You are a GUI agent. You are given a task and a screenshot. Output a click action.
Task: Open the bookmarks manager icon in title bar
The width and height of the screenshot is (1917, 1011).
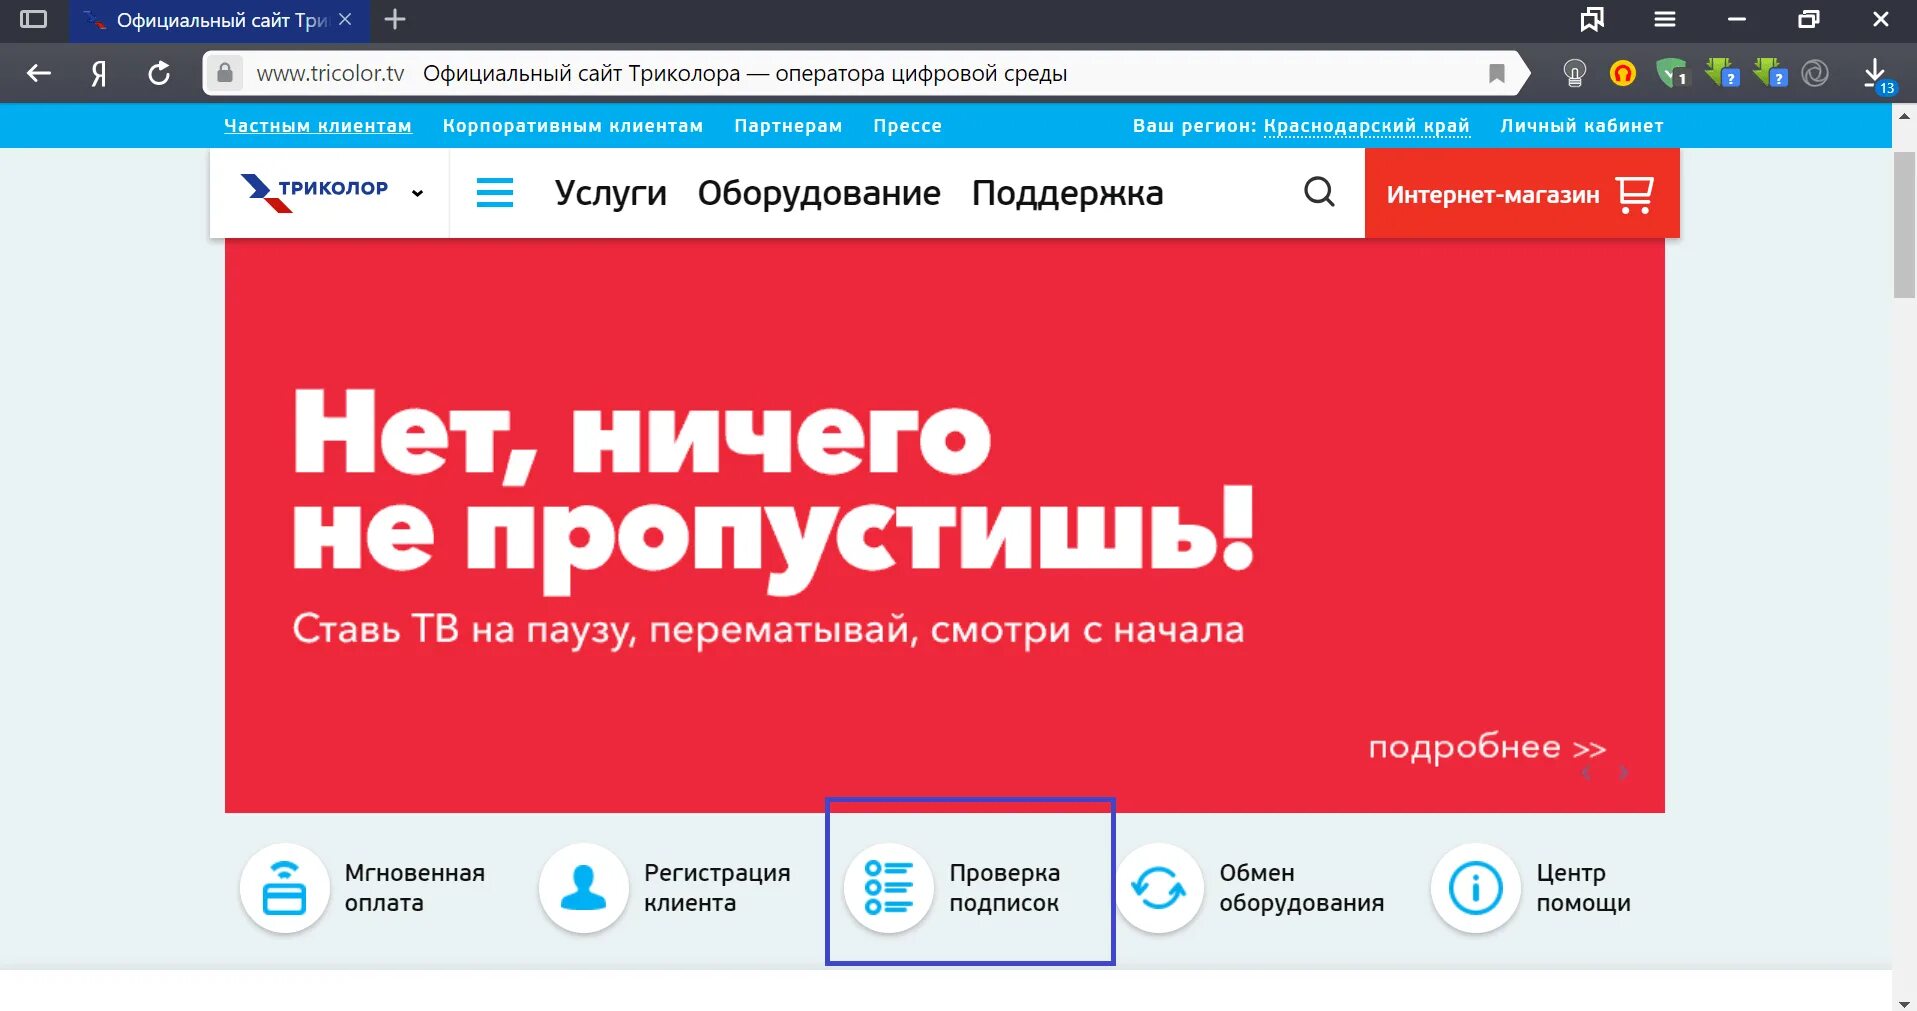tap(1592, 19)
